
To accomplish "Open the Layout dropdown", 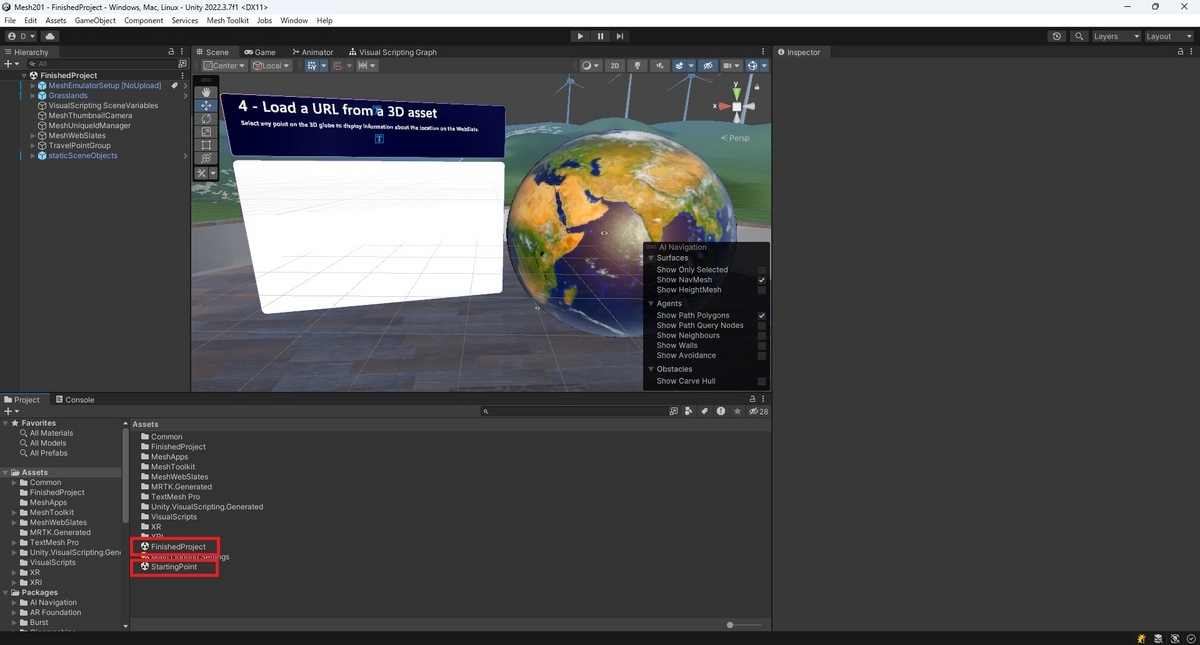I will pos(1168,36).
